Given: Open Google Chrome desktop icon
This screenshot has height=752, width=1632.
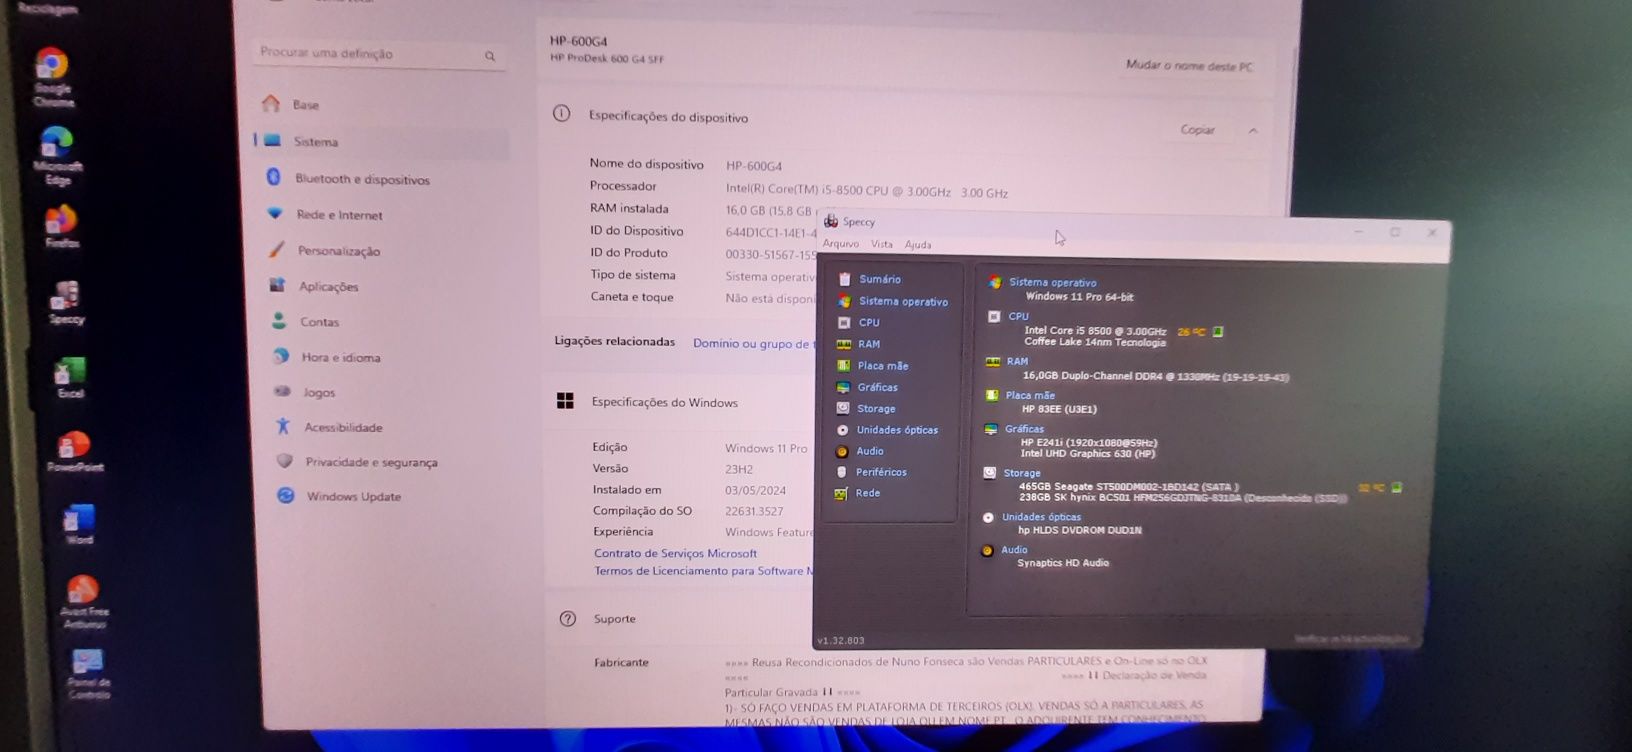Looking at the screenshot, I should tap(52, 77).
